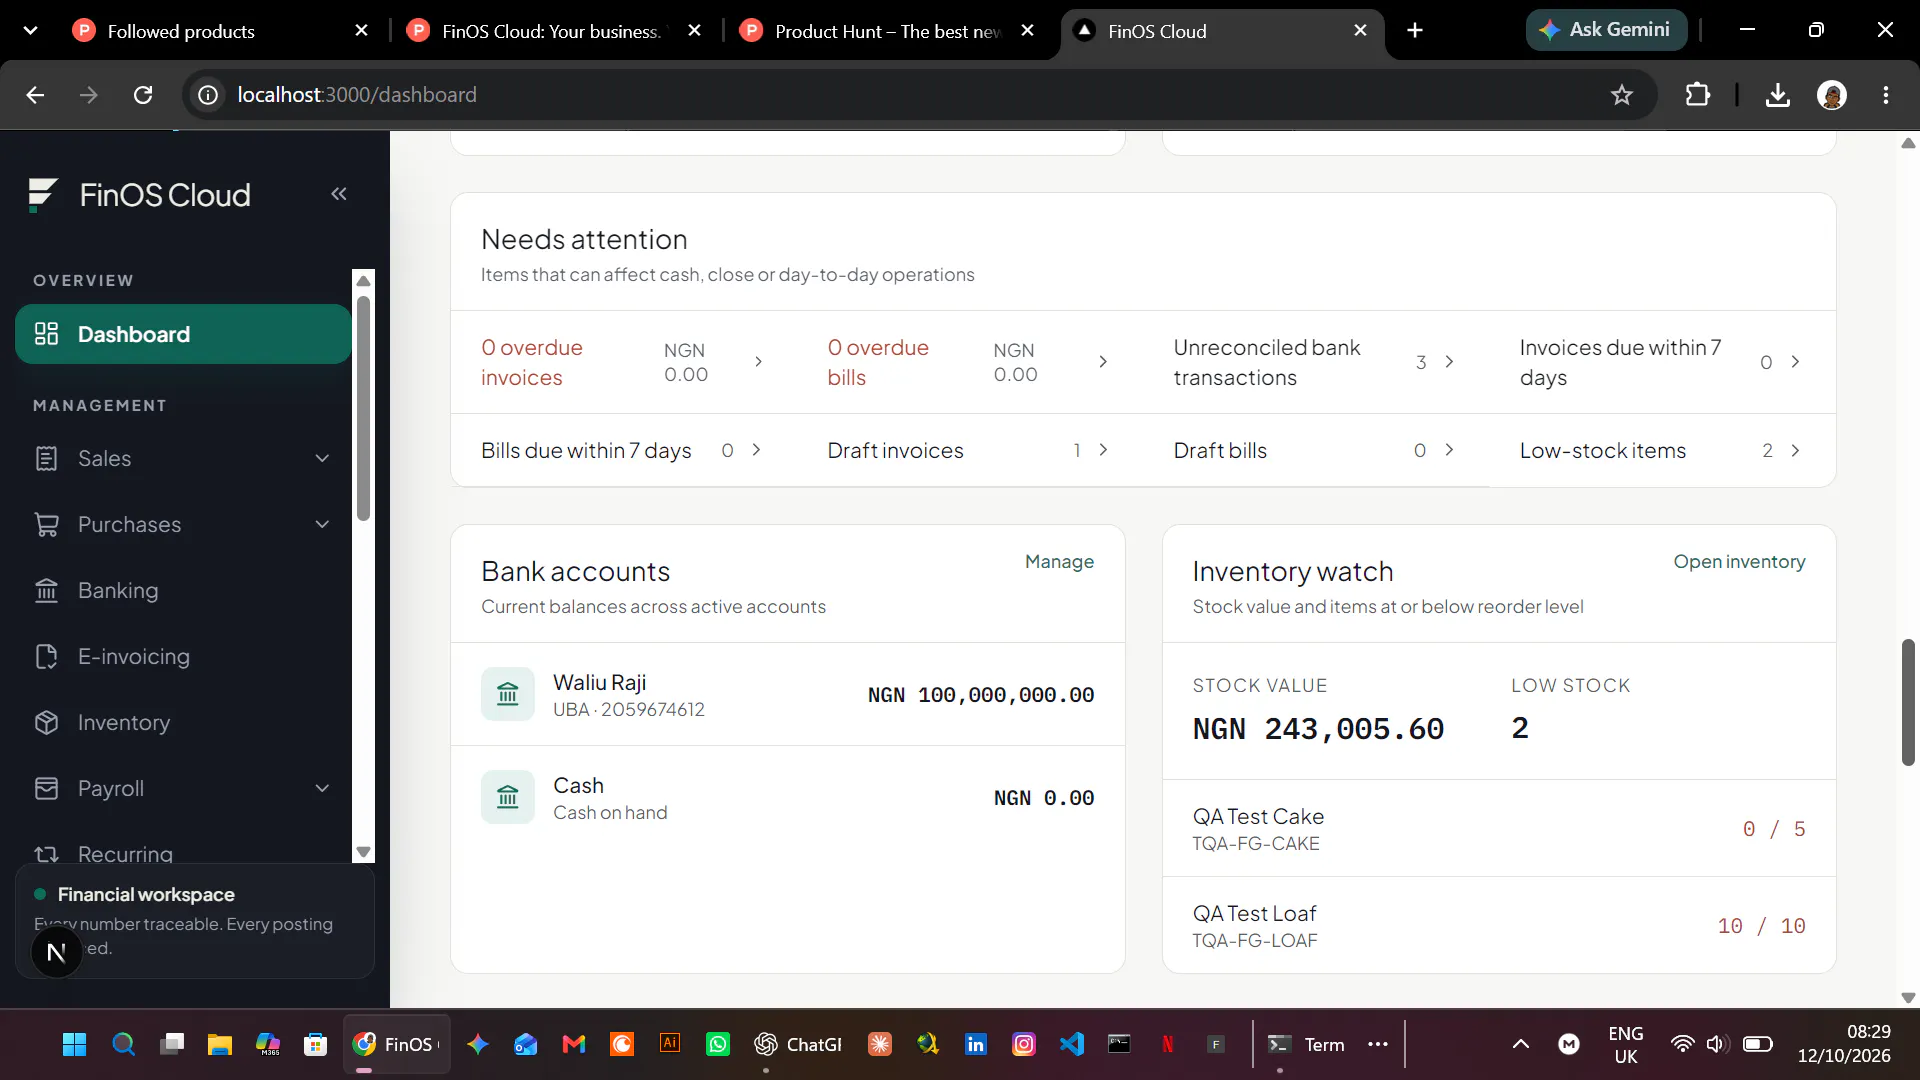The width and height of the screenshot is (1920, 1080).
Task: Open the tab search dropdown arrow
Action: click(30, 30)
